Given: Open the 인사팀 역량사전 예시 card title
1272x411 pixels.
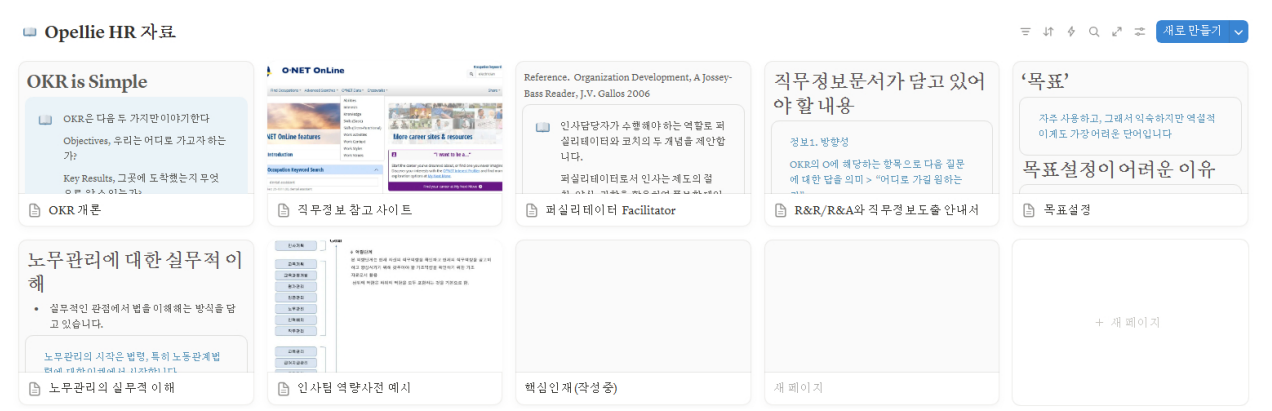Looking at the screenshot, I should (x=354, y=388).
